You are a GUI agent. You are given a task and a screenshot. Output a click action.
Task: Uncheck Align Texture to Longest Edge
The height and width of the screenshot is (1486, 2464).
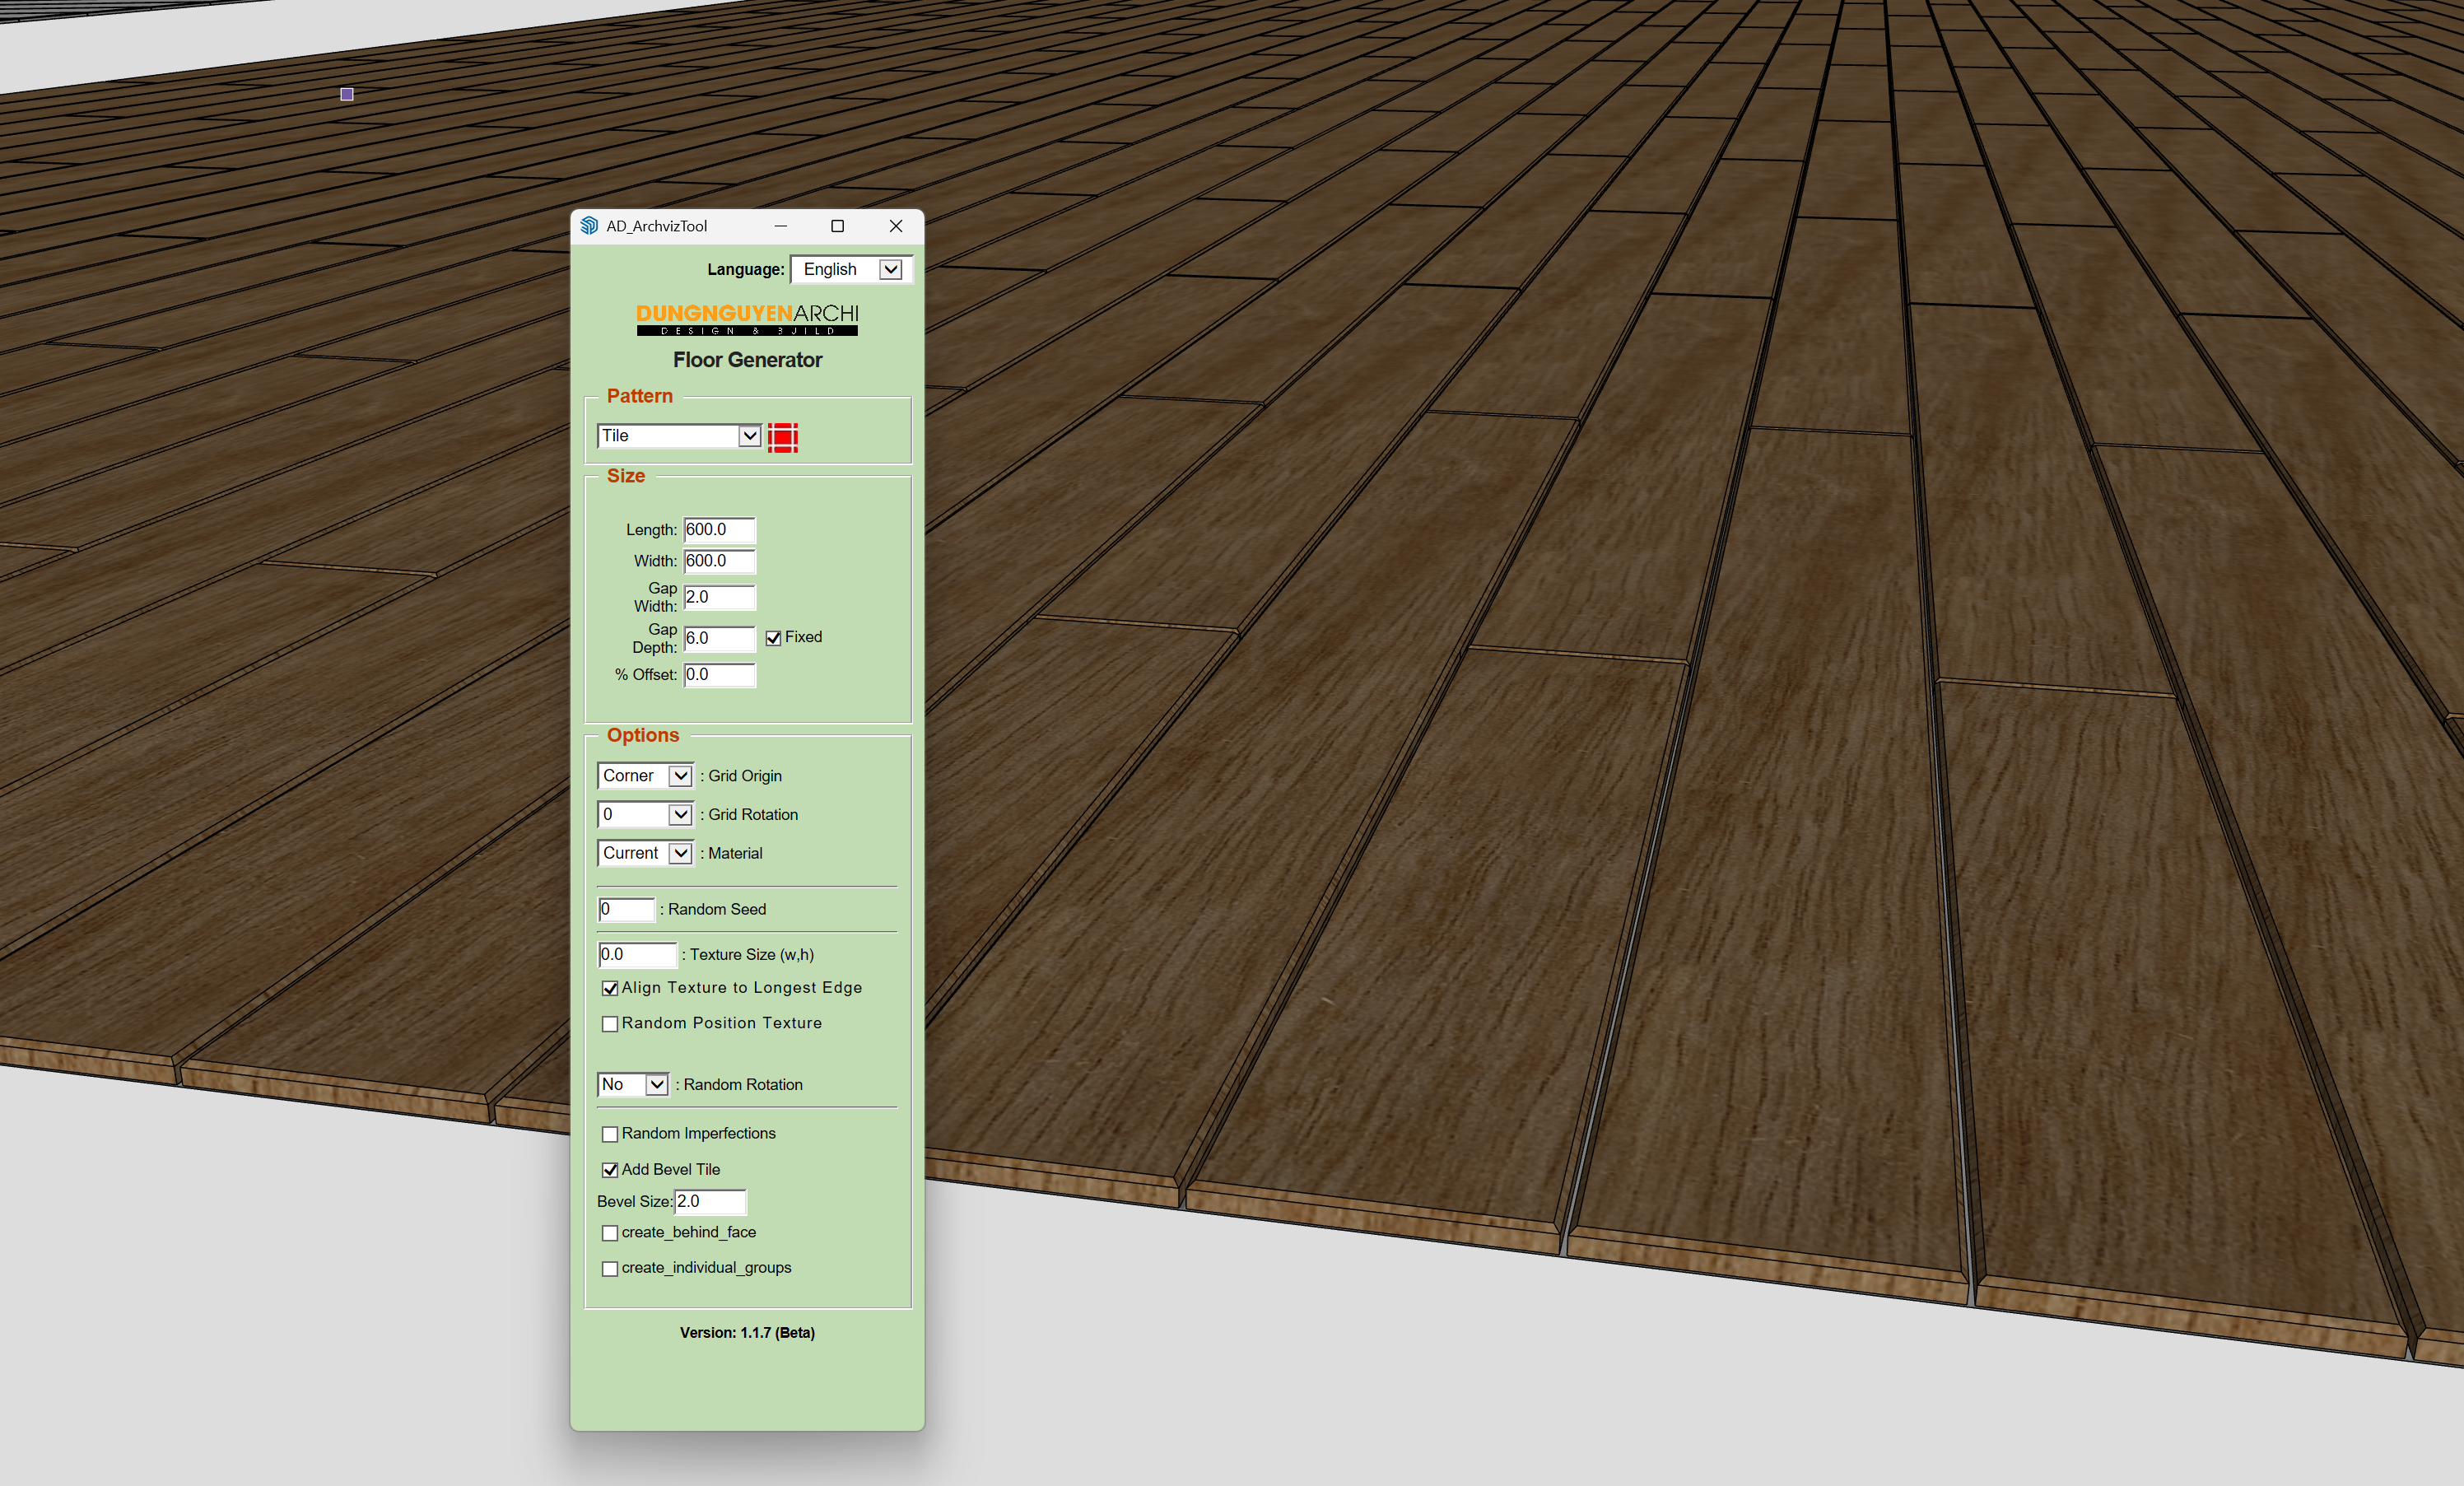[610, 988]
